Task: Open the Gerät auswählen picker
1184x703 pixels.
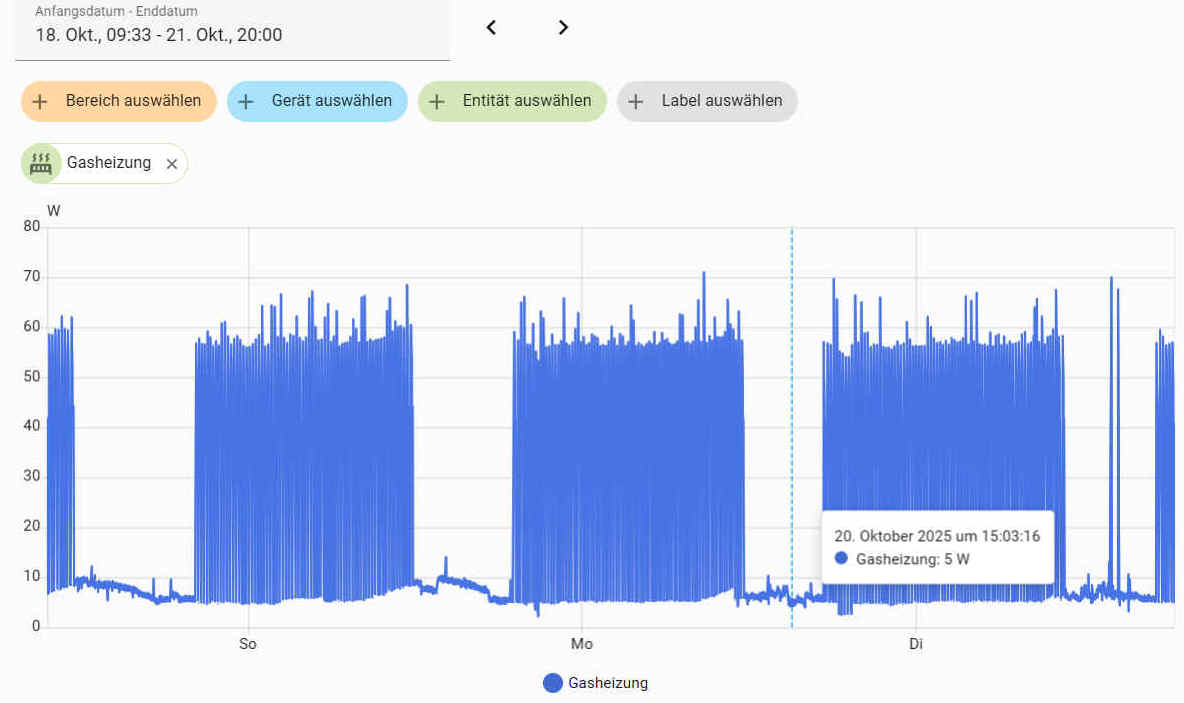Action: pos(331,101)
